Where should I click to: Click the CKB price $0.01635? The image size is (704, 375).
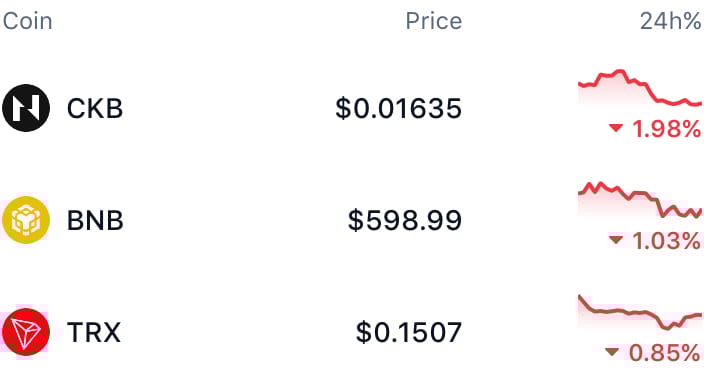399,108
